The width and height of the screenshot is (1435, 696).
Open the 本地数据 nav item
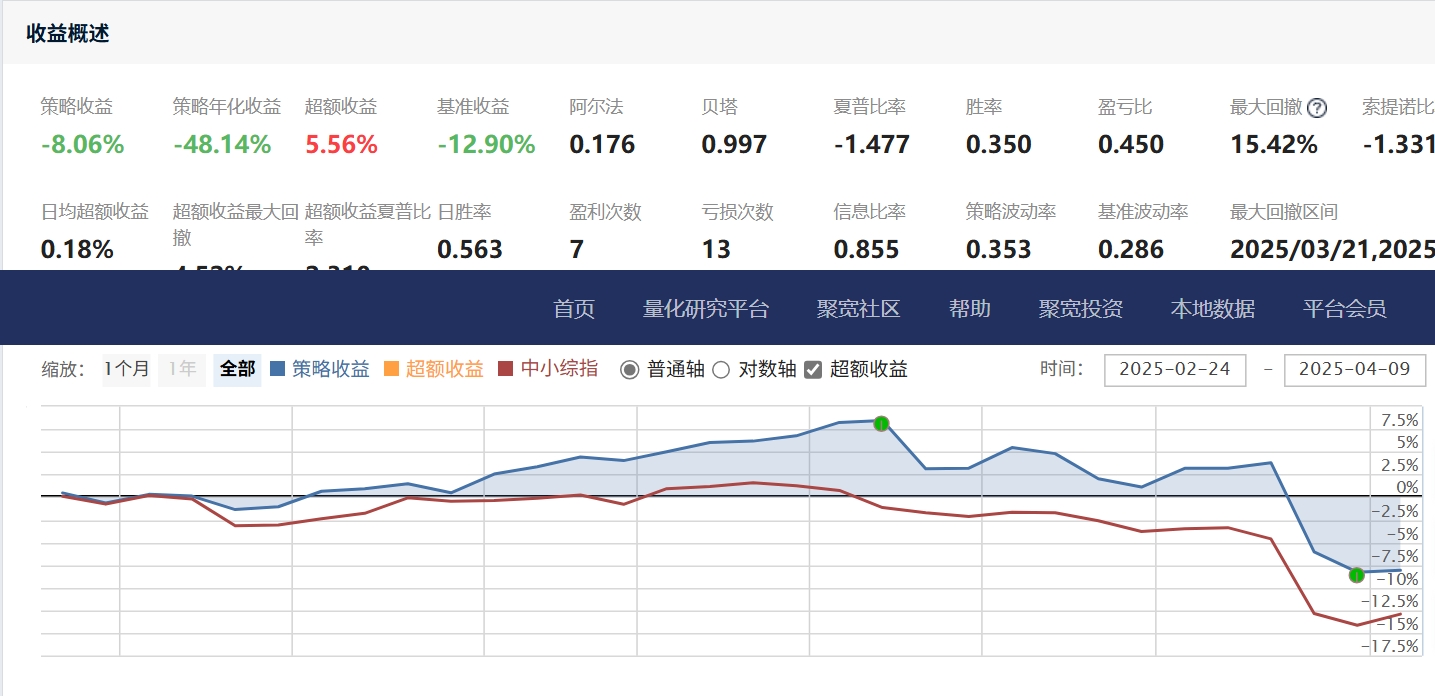[1213, 309]
